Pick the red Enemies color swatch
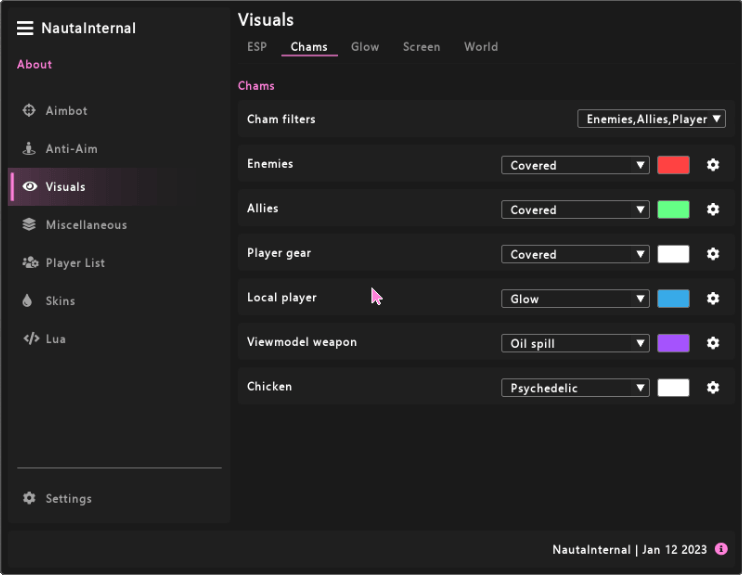 coord(673,165)
